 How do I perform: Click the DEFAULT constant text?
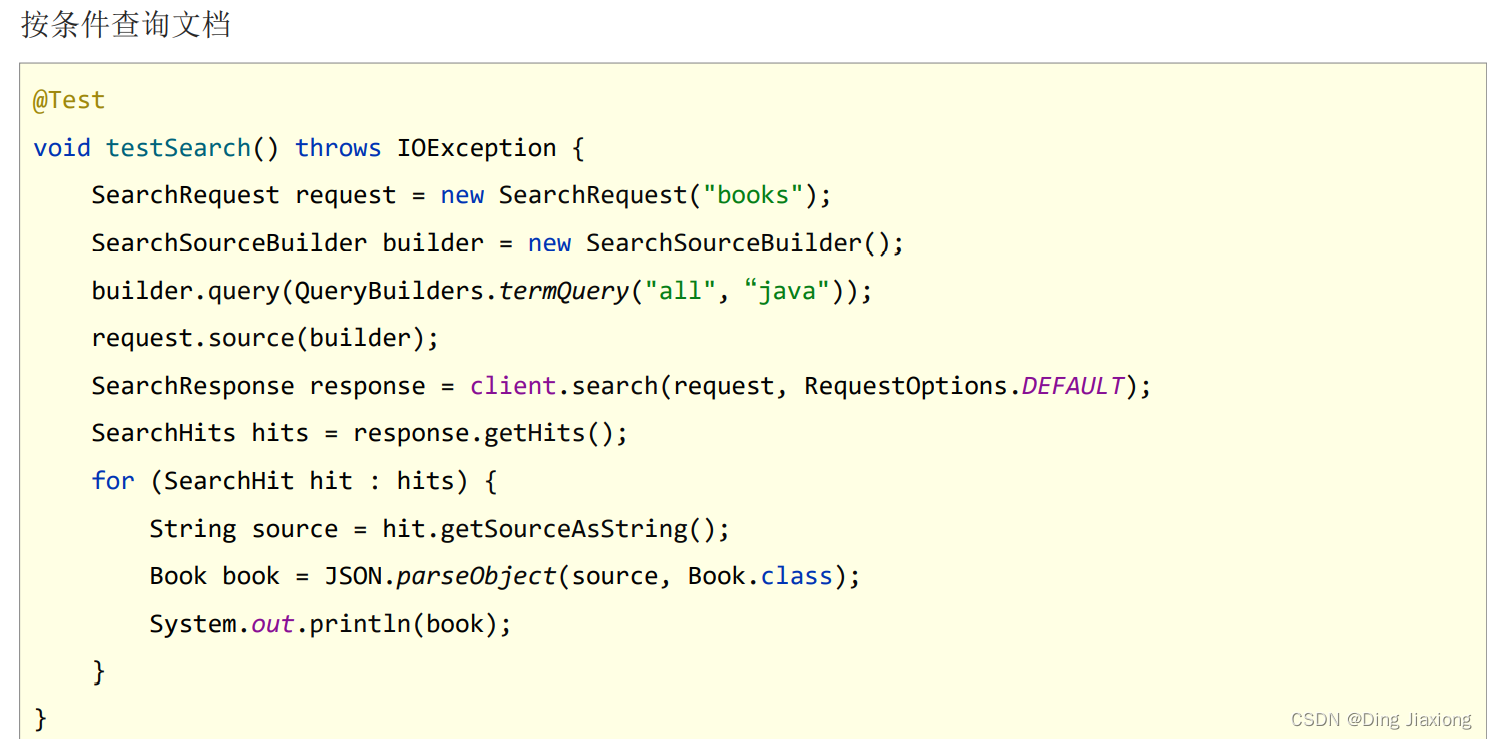(x=1073, y=386)
